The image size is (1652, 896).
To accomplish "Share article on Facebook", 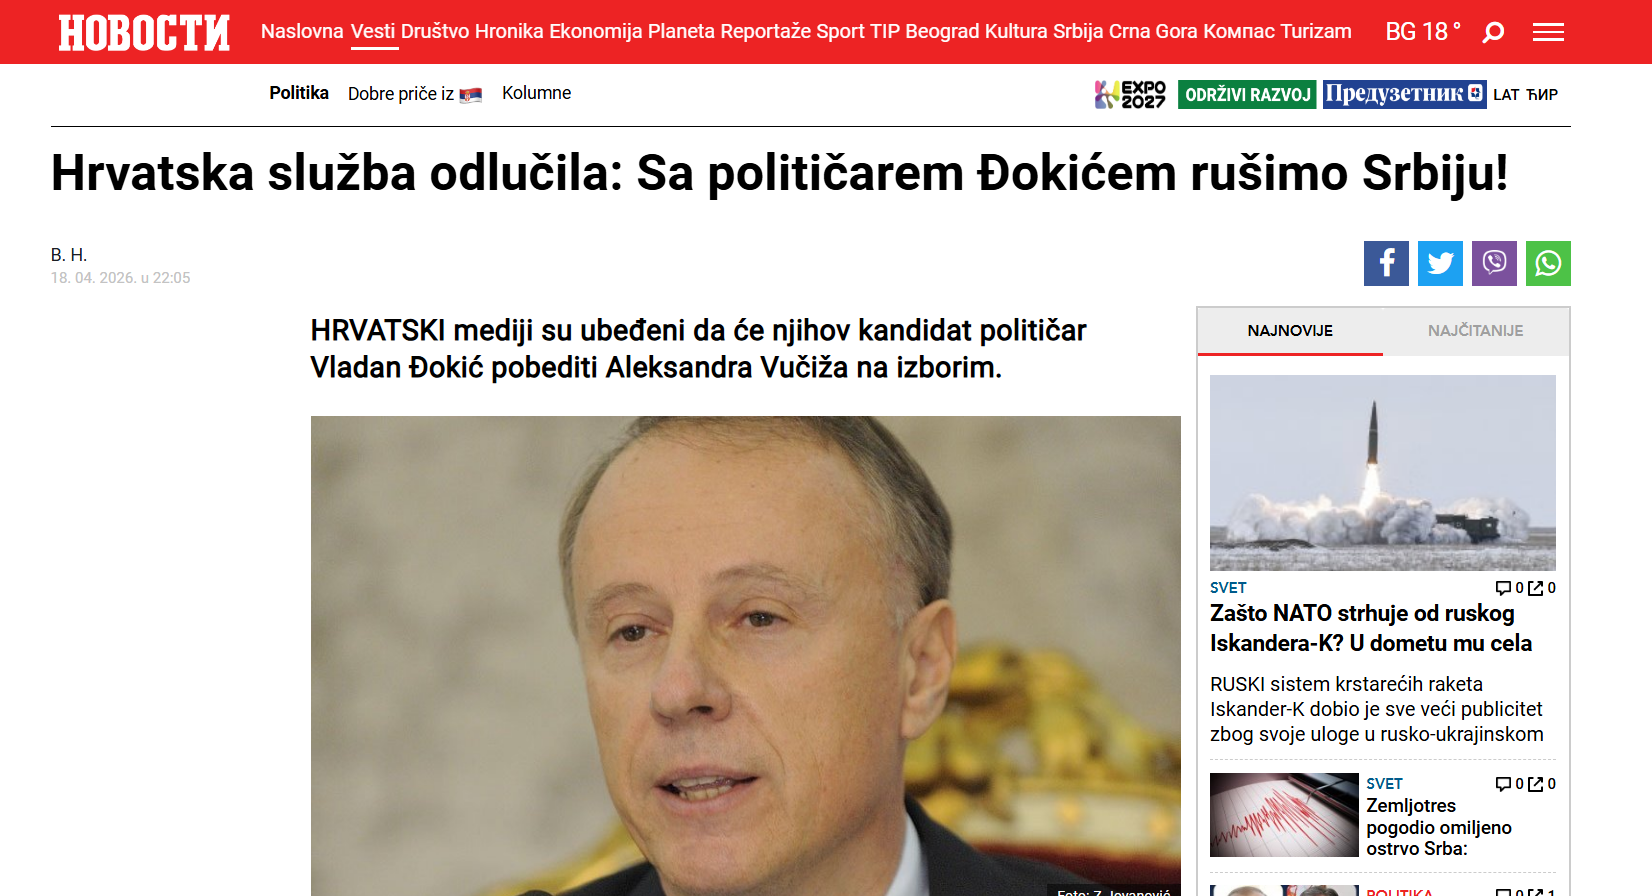I will click(x=1386, y=263).
